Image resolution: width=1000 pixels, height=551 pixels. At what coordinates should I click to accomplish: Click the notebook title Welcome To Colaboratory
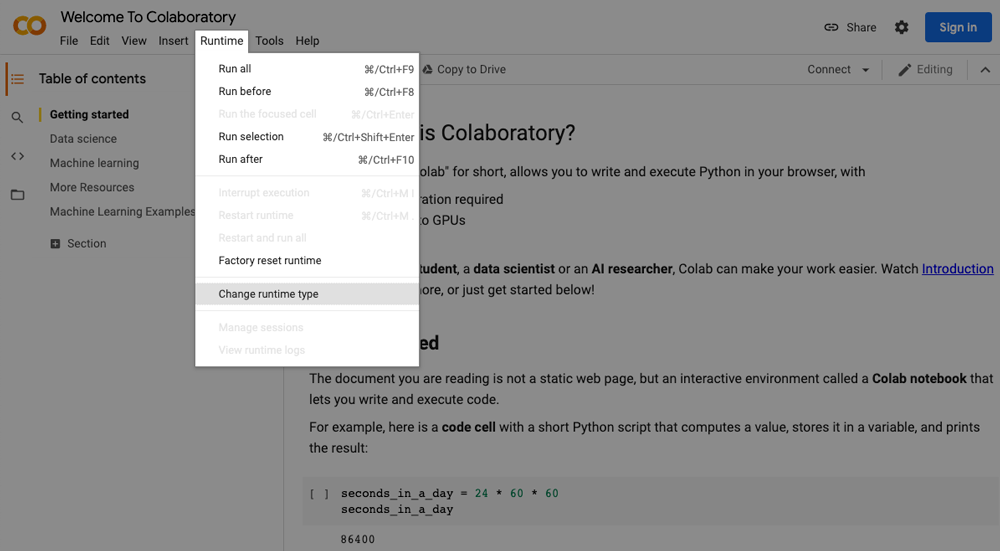[148, 17]
